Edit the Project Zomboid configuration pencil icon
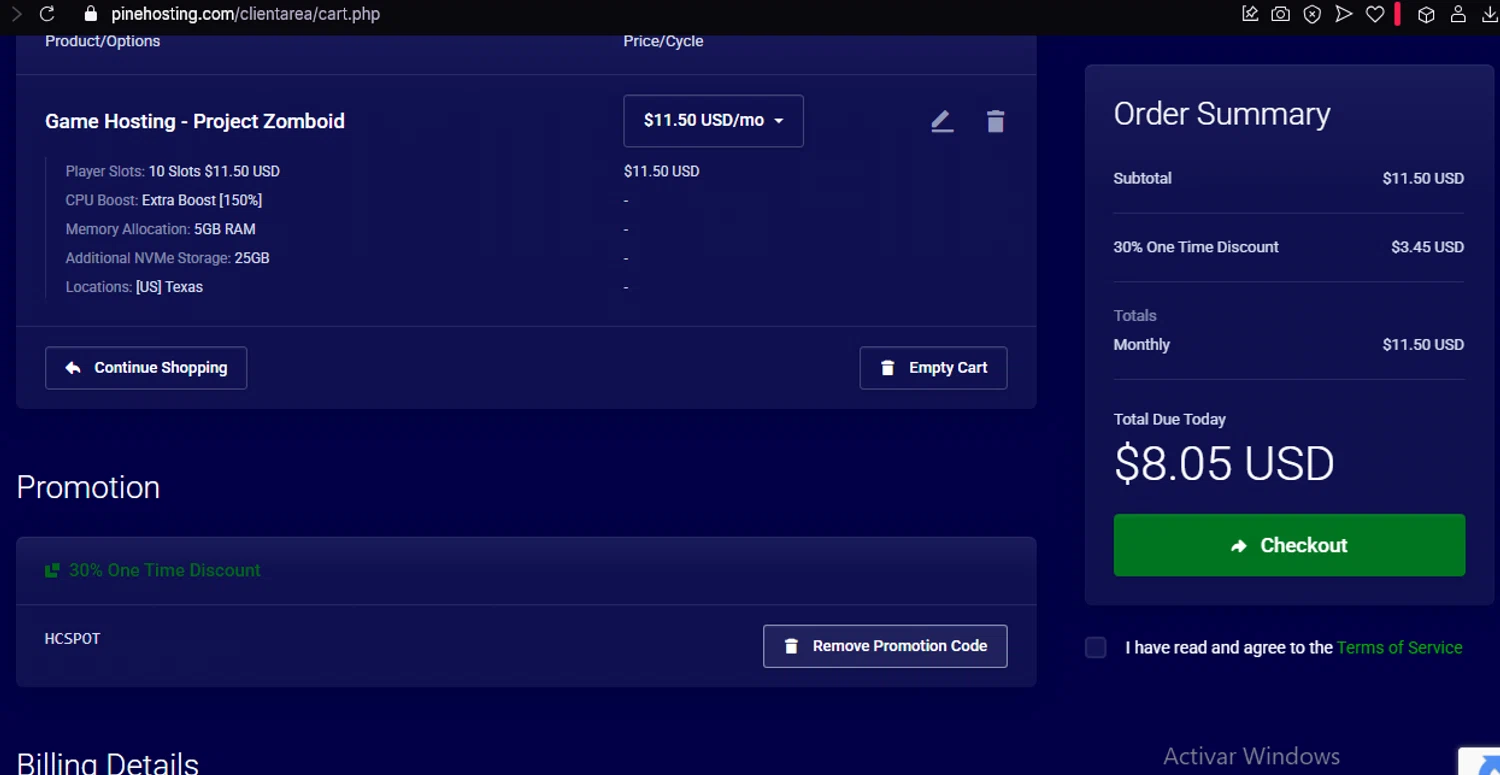This screenshot has height=775, width=1500. [942, 121]
